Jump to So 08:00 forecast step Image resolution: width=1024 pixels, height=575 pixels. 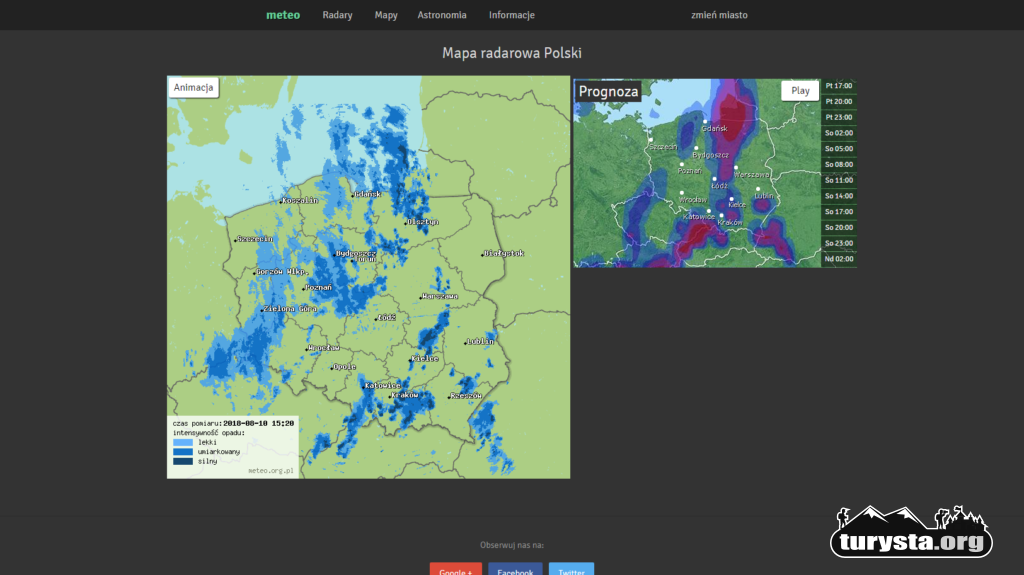(838, 164)
